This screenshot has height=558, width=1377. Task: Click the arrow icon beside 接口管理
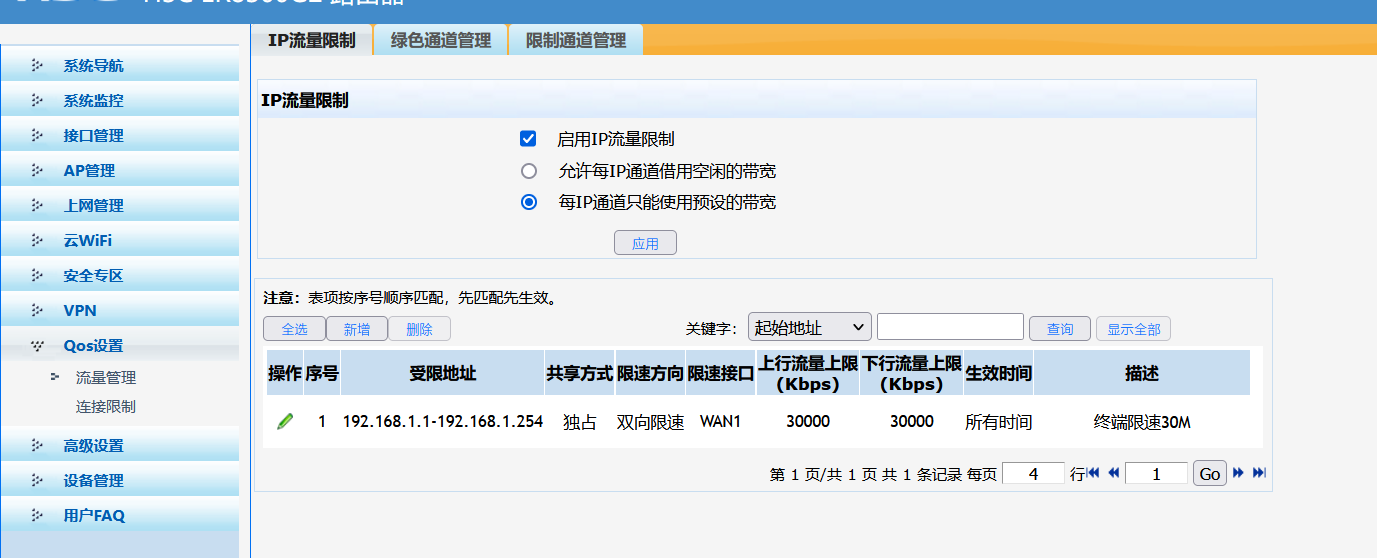pyautogui.click(x=37, y=136)
